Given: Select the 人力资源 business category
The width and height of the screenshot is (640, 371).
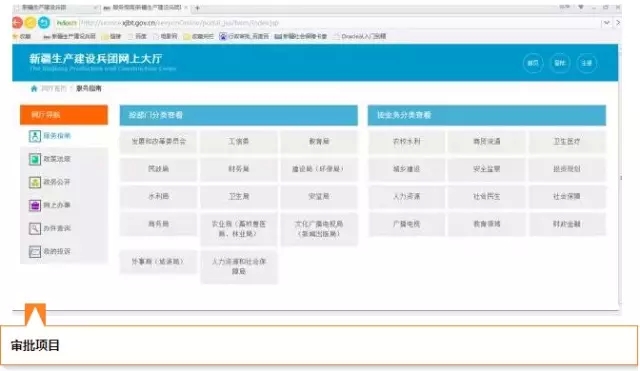Looking at the screenshot, I should pos(407,196).
